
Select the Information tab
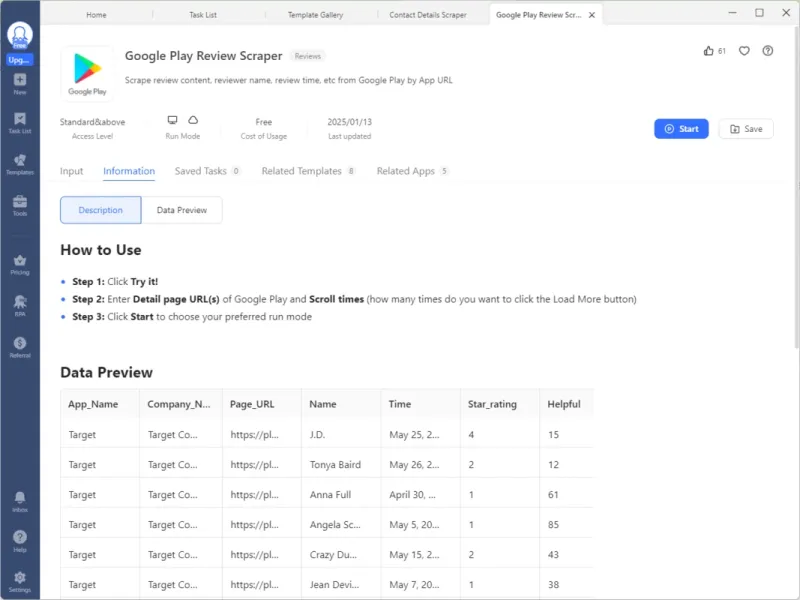129,171
